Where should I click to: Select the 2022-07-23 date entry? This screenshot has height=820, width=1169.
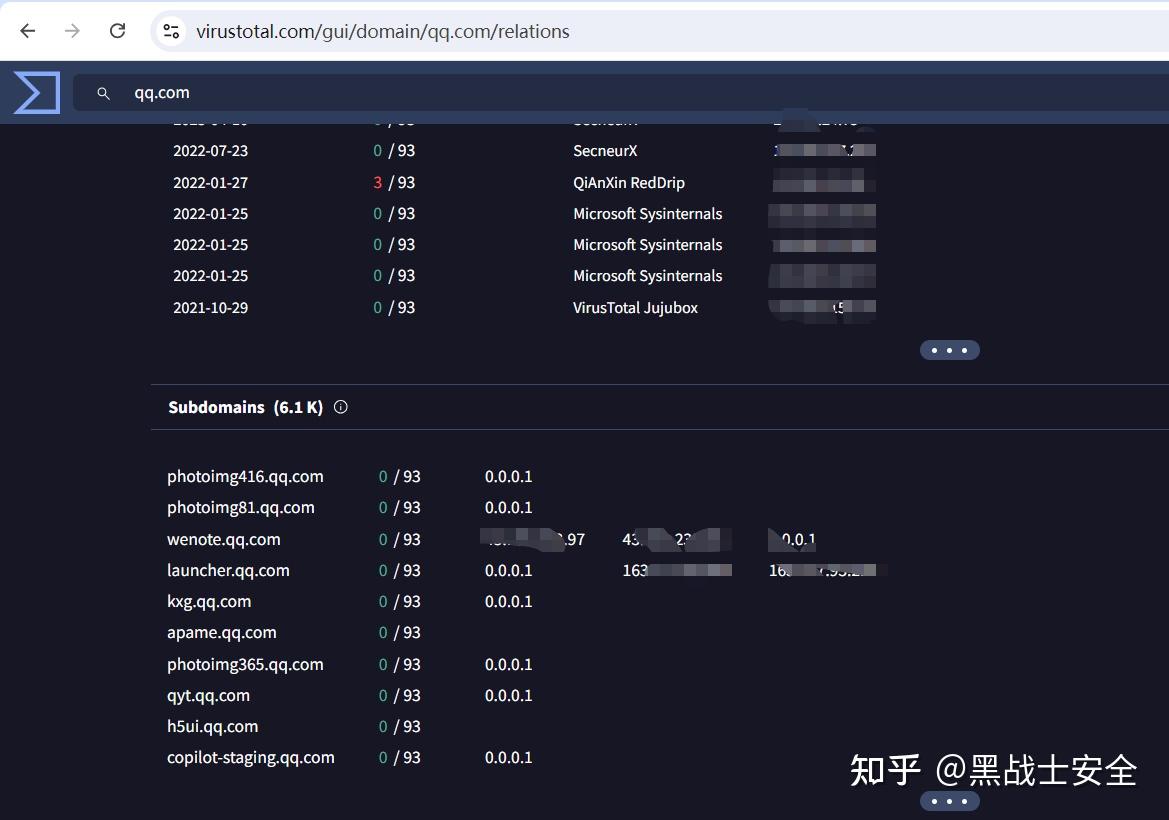click(210, 151)
